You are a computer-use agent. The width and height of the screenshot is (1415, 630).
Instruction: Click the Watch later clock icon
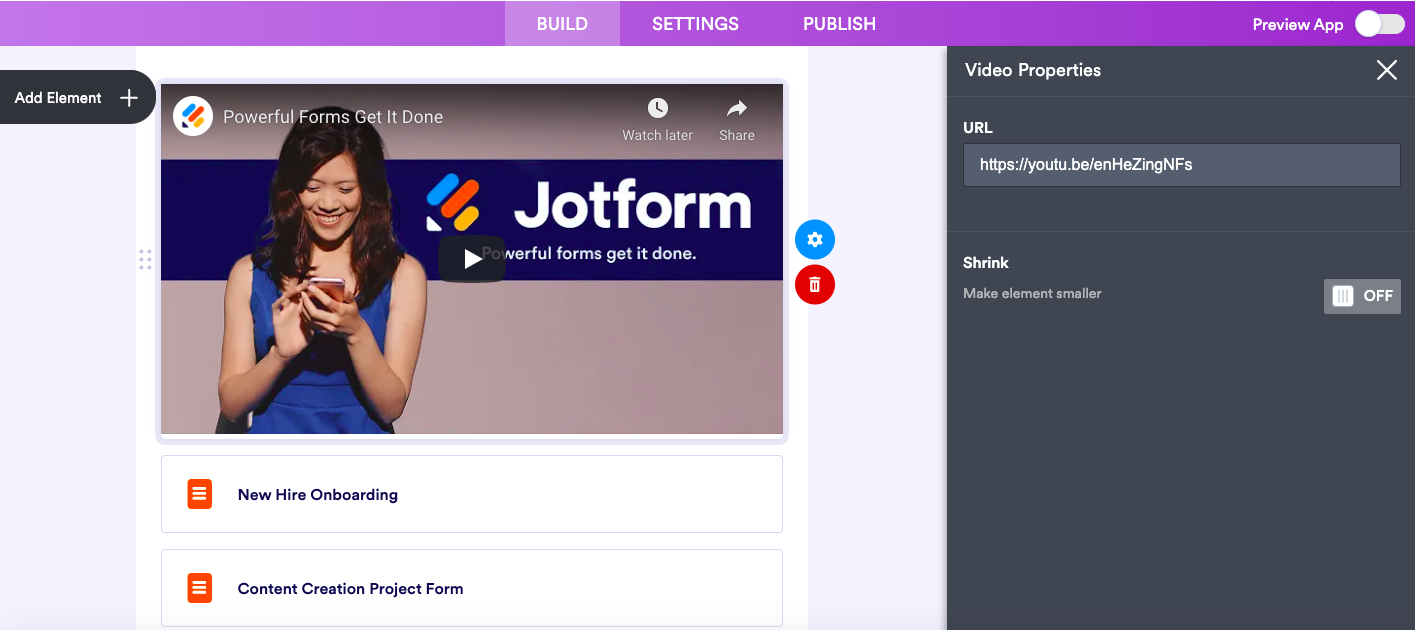(657, 108)
